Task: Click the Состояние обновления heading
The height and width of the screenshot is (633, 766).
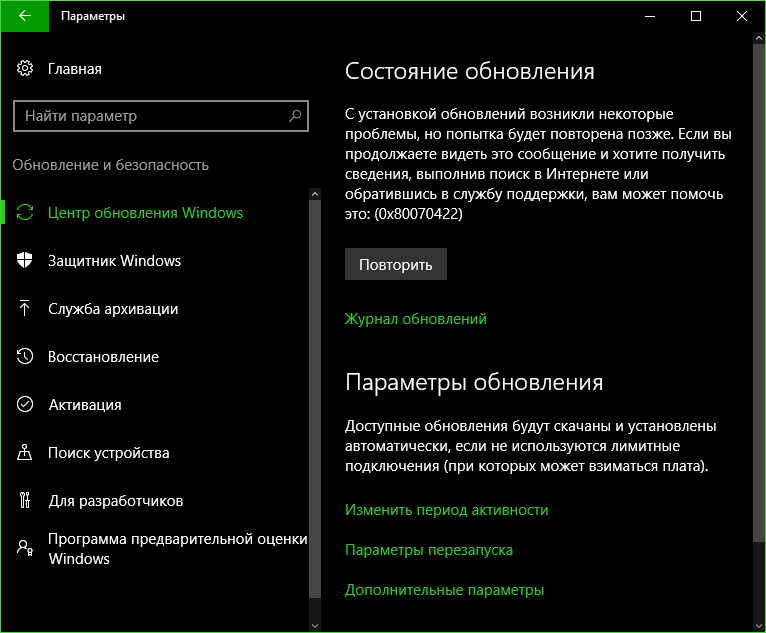Action: [x=469, y=71]
